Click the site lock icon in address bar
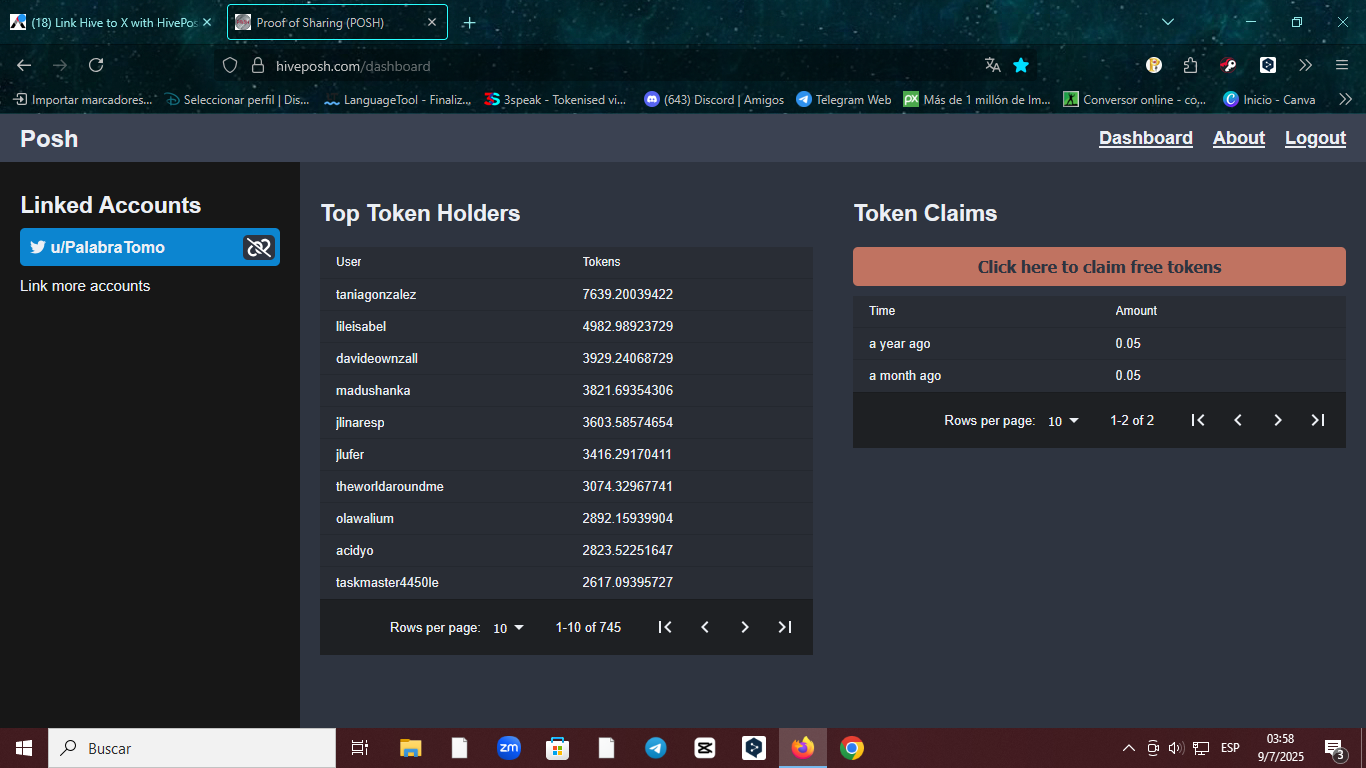1366x768 pixels. (x=258, y=65)
